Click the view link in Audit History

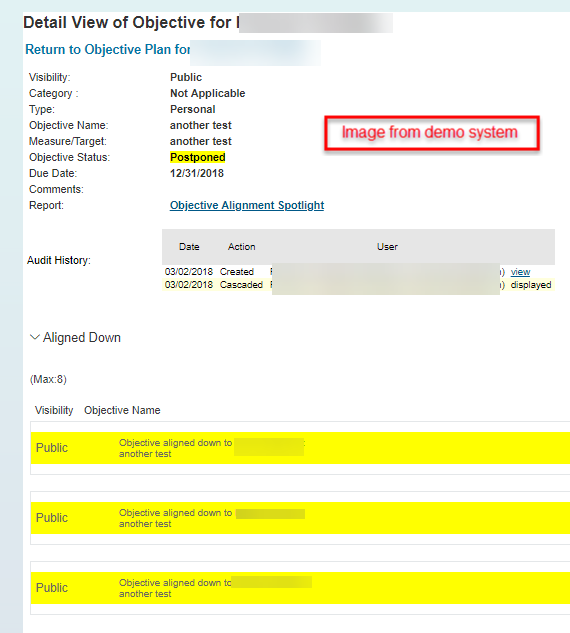point(520,272)
